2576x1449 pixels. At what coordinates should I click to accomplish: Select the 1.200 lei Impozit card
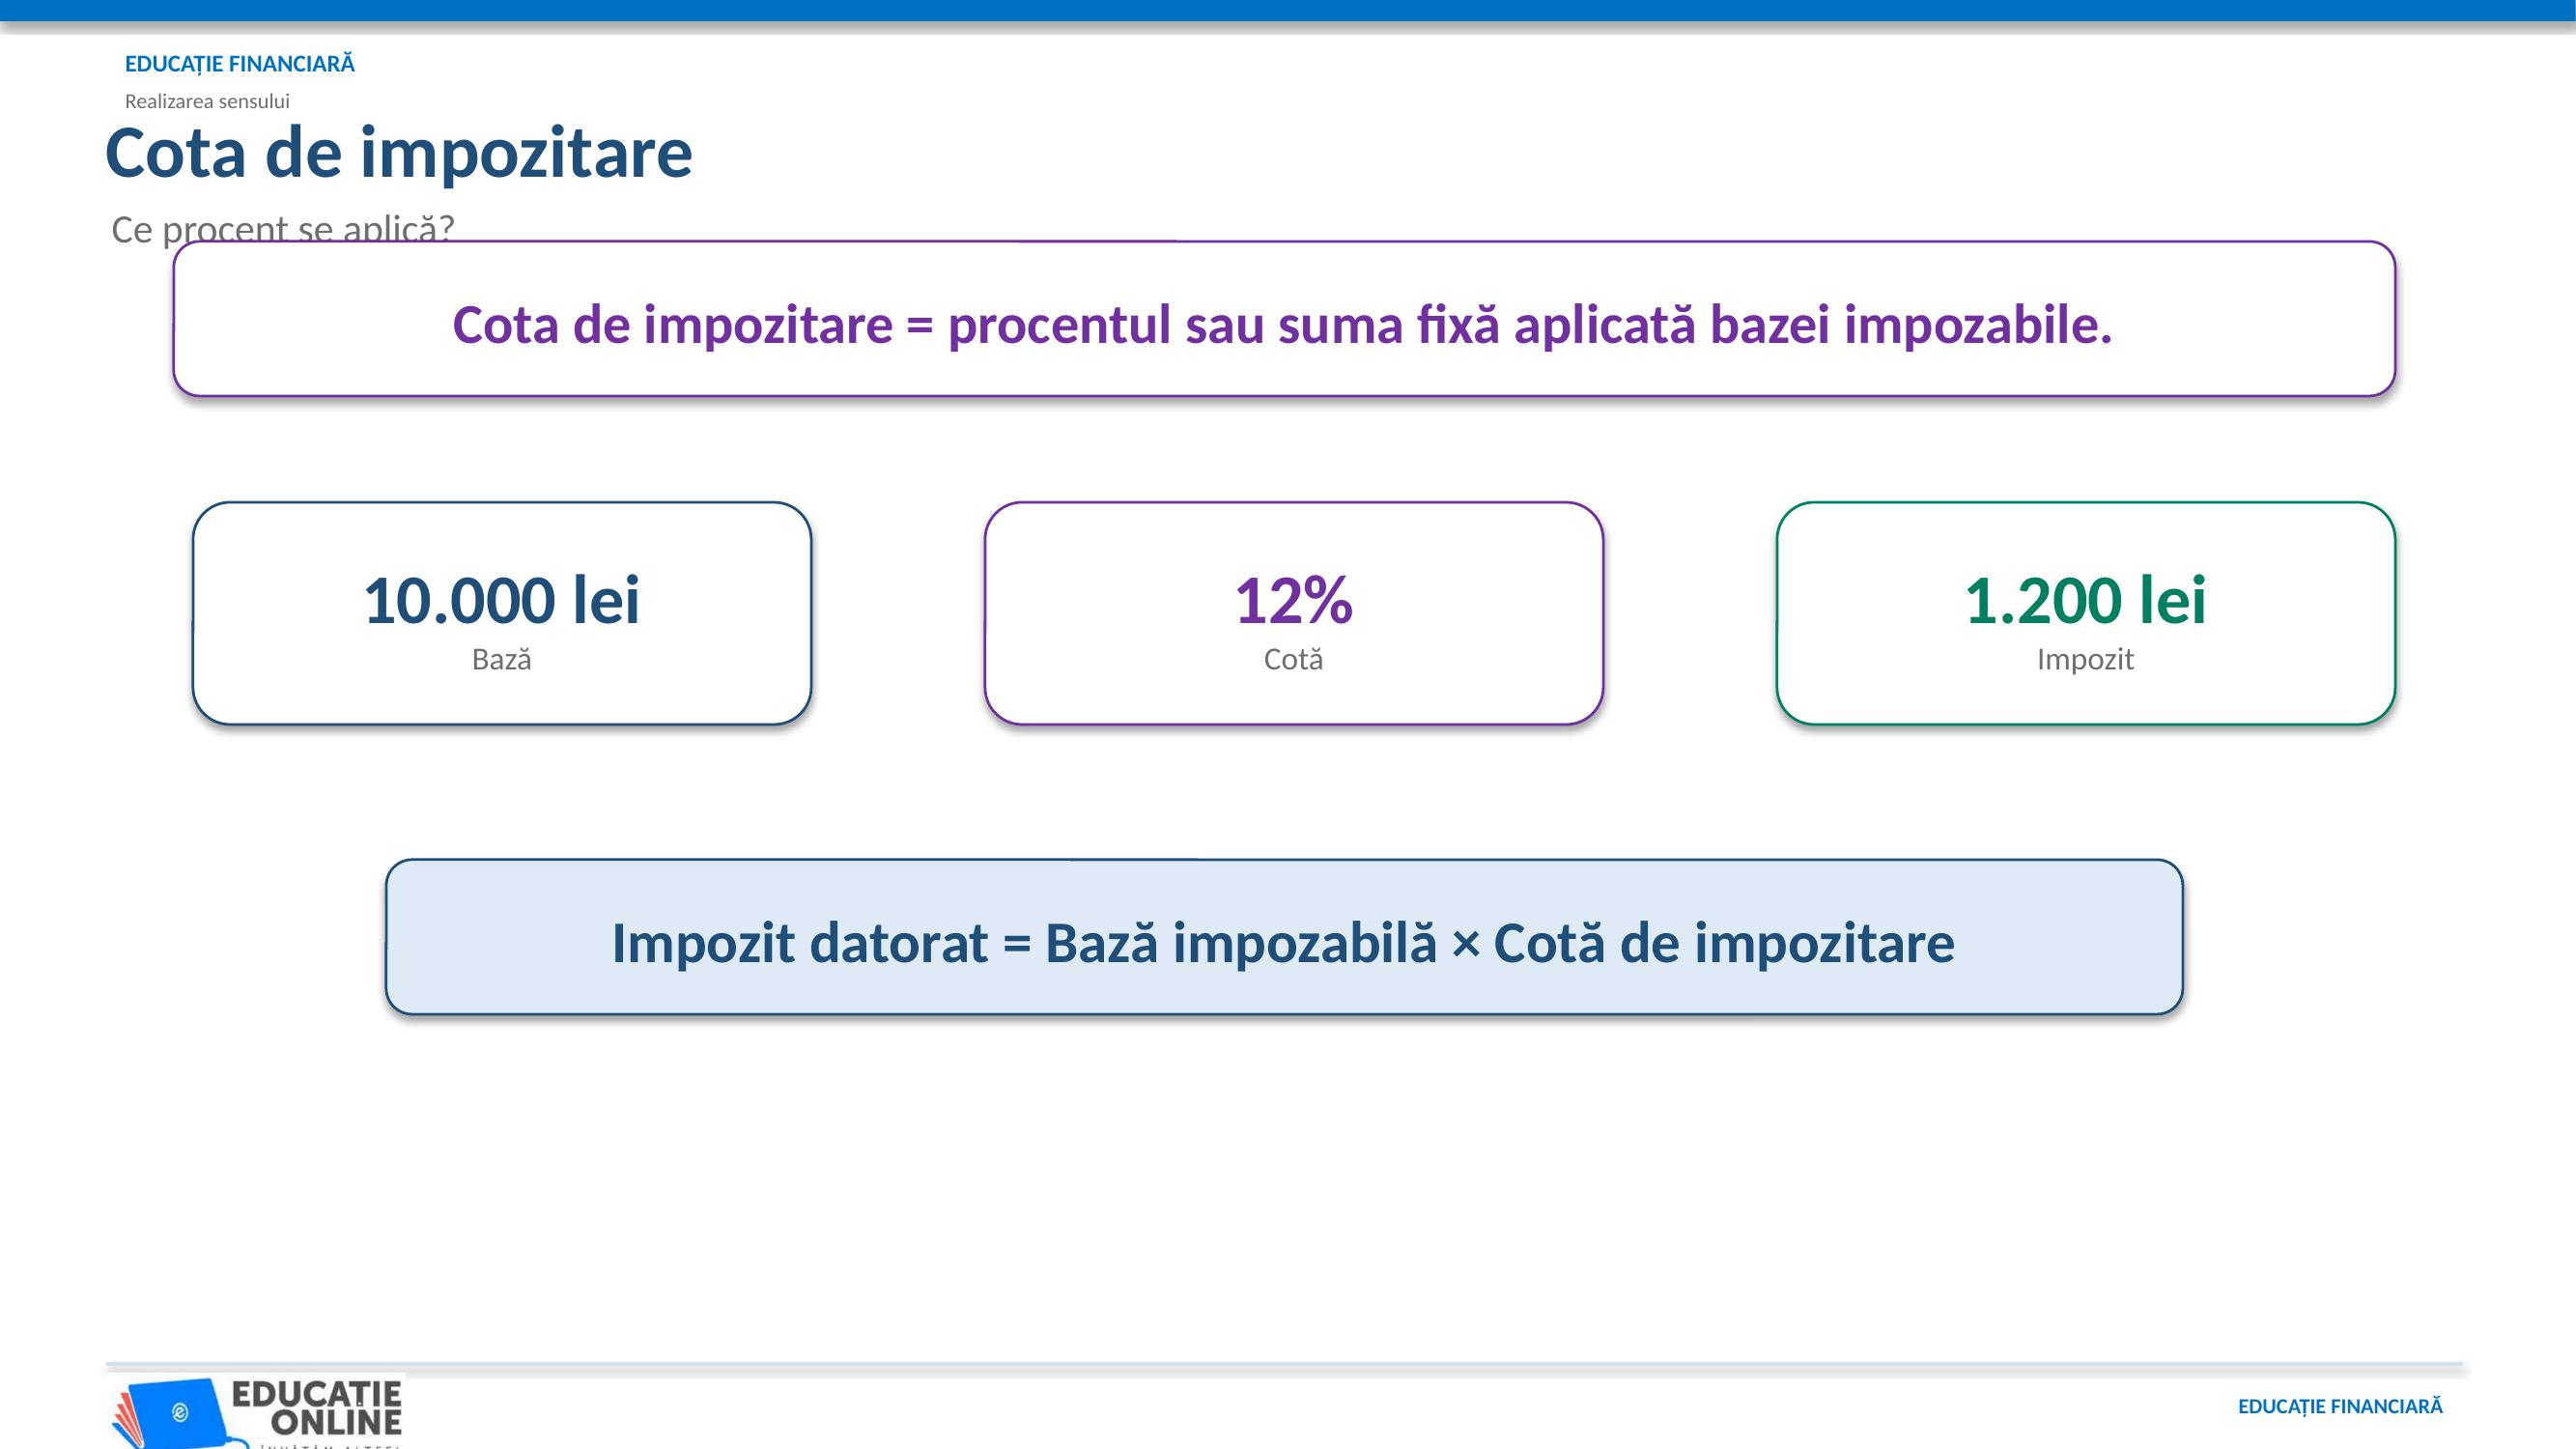coord(2085,613)
